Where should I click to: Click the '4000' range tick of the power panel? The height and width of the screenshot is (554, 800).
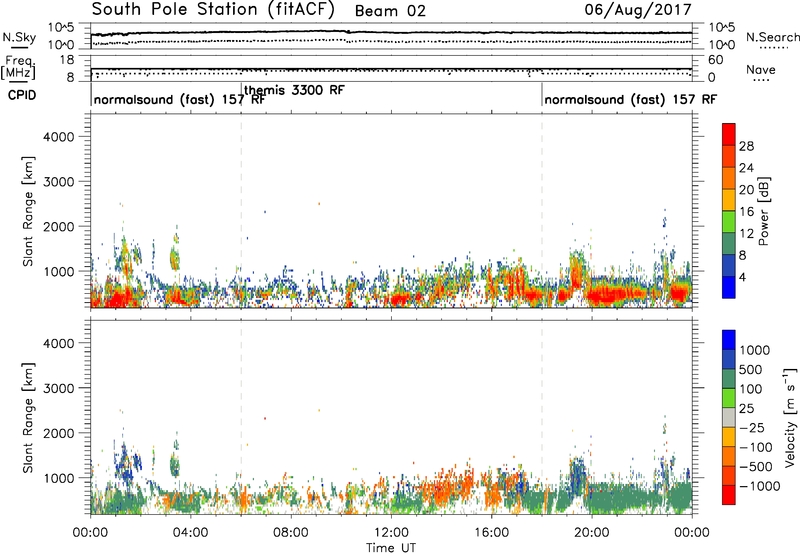click(58, 137)
